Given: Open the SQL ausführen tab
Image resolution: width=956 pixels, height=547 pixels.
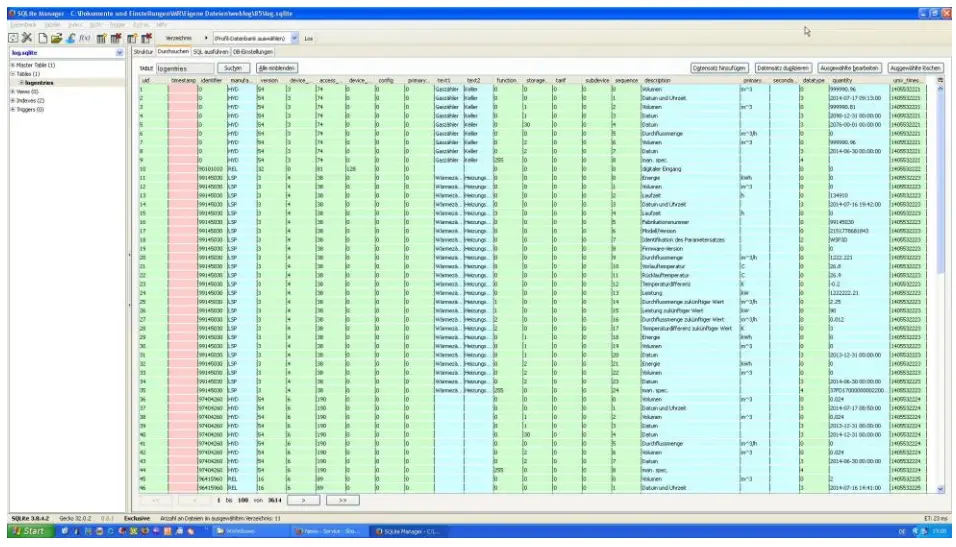Looking at the screenshot, I should [x=210, y=52].
